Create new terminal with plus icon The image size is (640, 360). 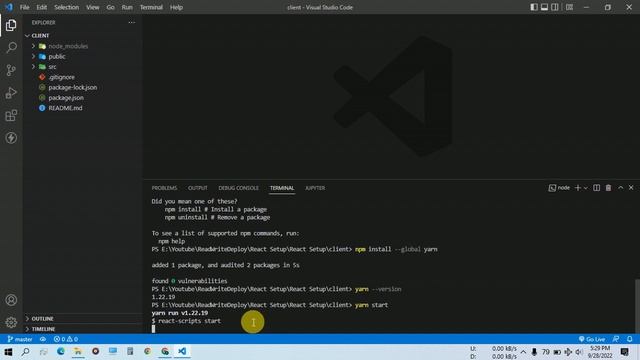click(578, 188)
